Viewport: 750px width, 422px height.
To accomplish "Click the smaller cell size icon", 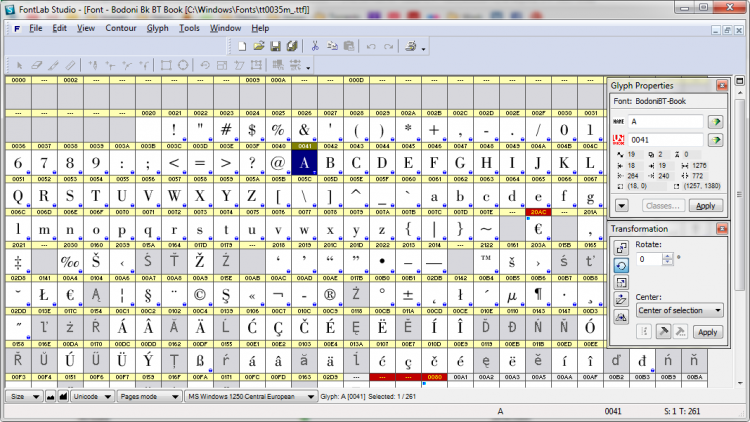I will click(x=50, y=397).
